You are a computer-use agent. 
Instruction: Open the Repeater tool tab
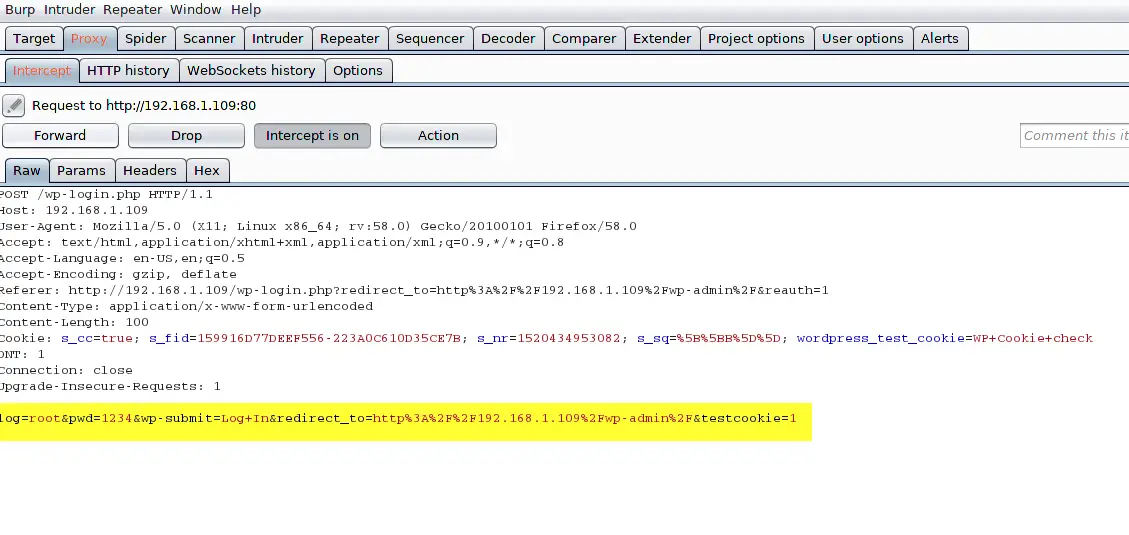349,39
